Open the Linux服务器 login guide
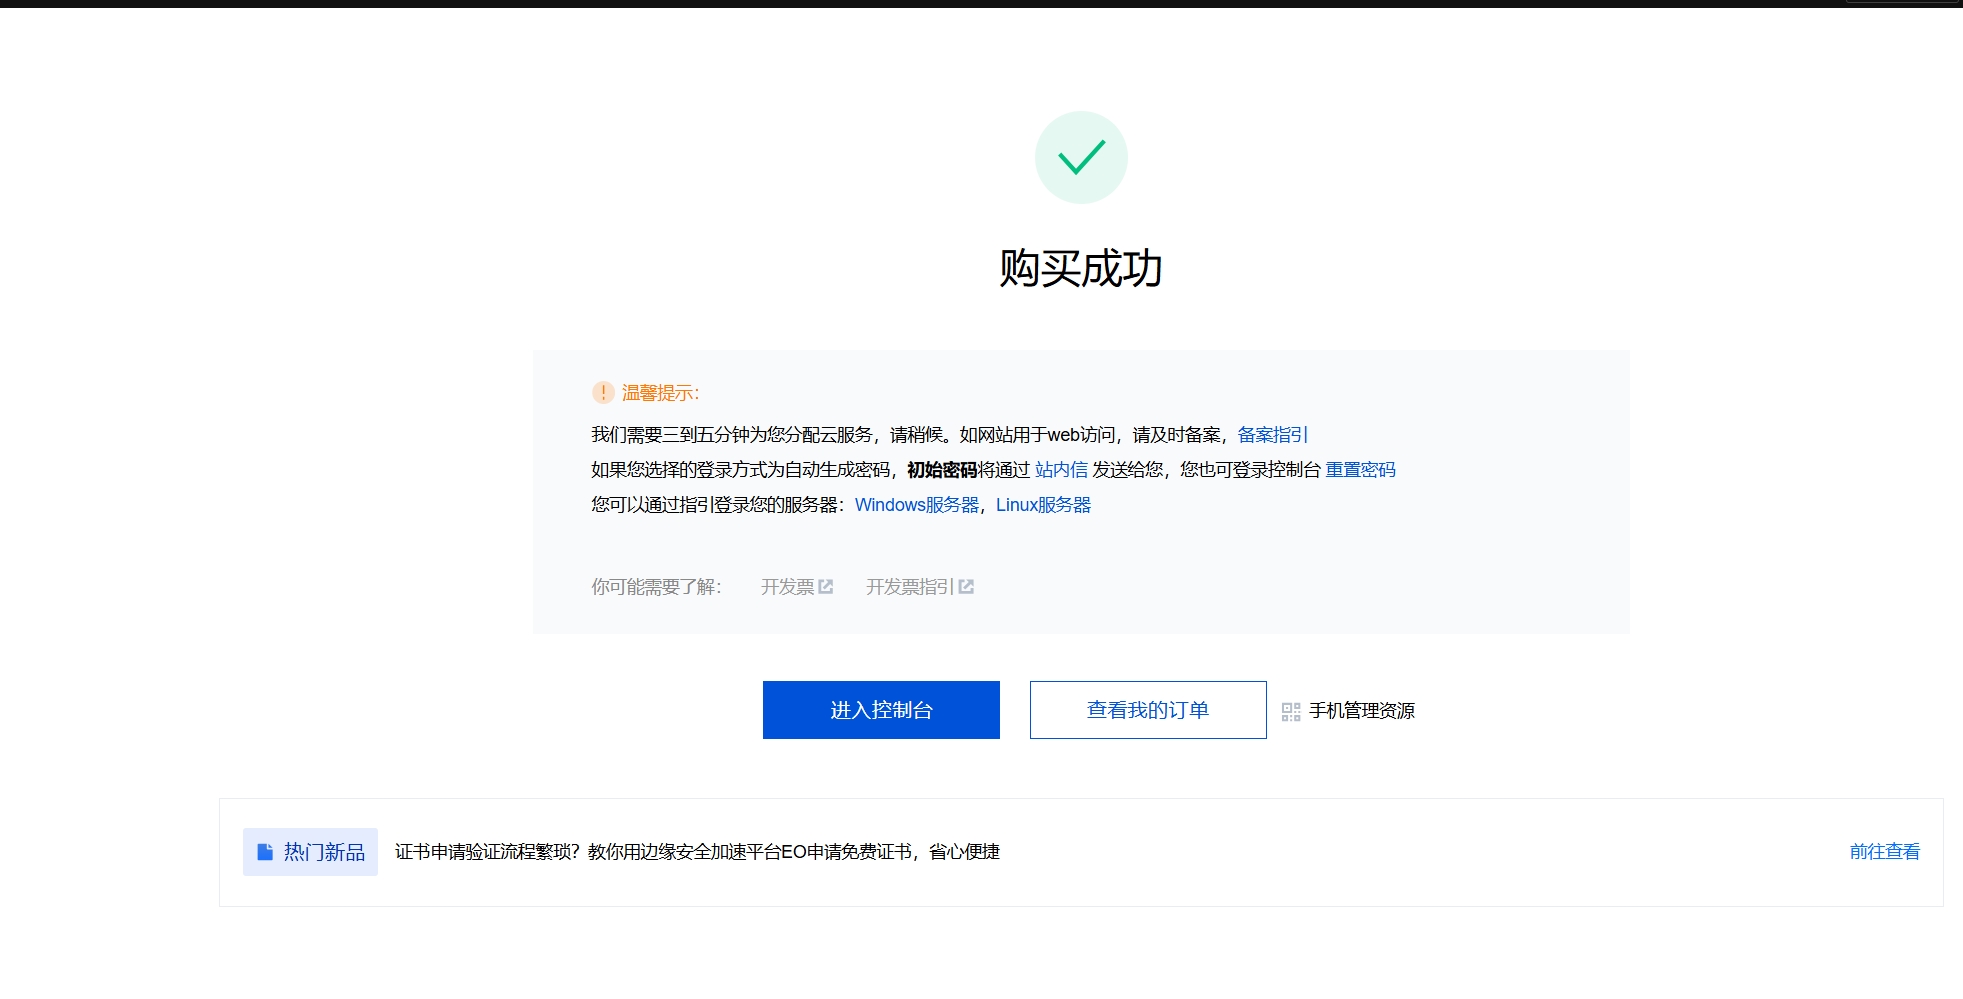1963x999 pixels. click(1043, 505)
